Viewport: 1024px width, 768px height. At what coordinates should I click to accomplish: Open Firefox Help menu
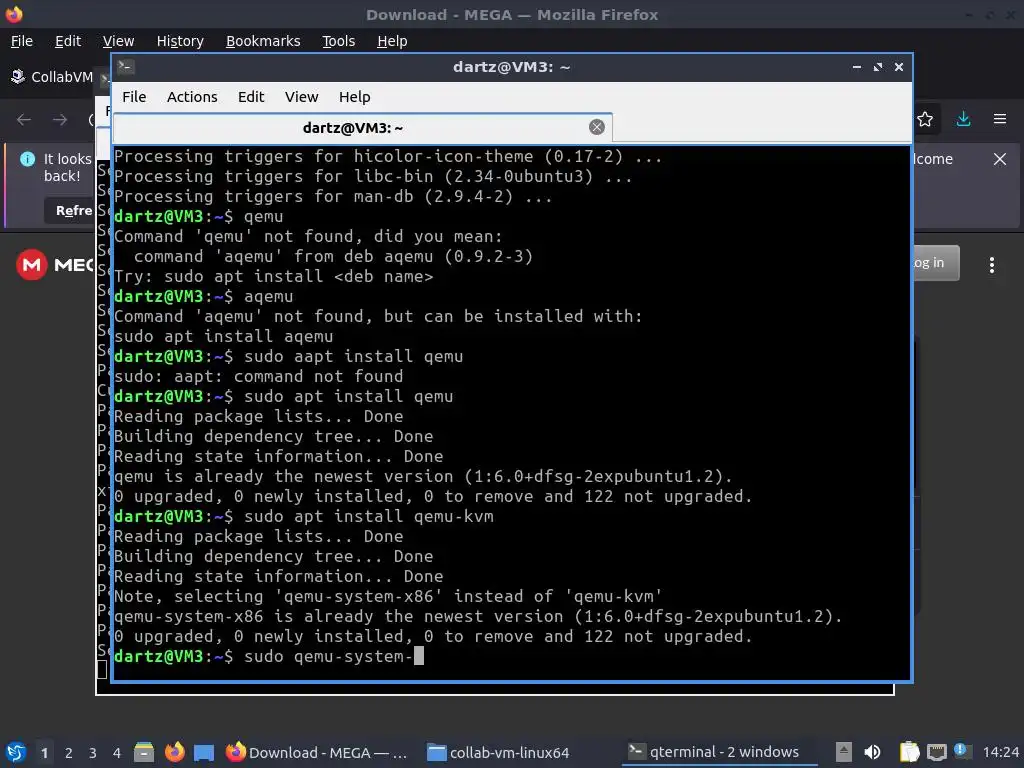(x=392, y=41)
